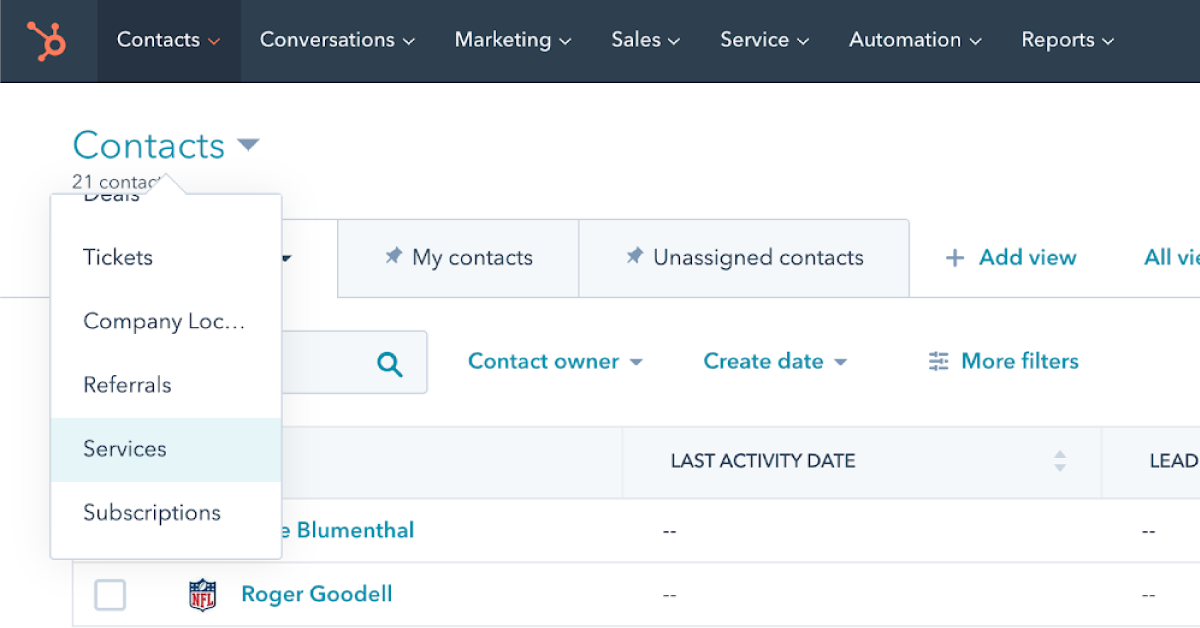Click the plus icon beside Add view

pos(955,258)
